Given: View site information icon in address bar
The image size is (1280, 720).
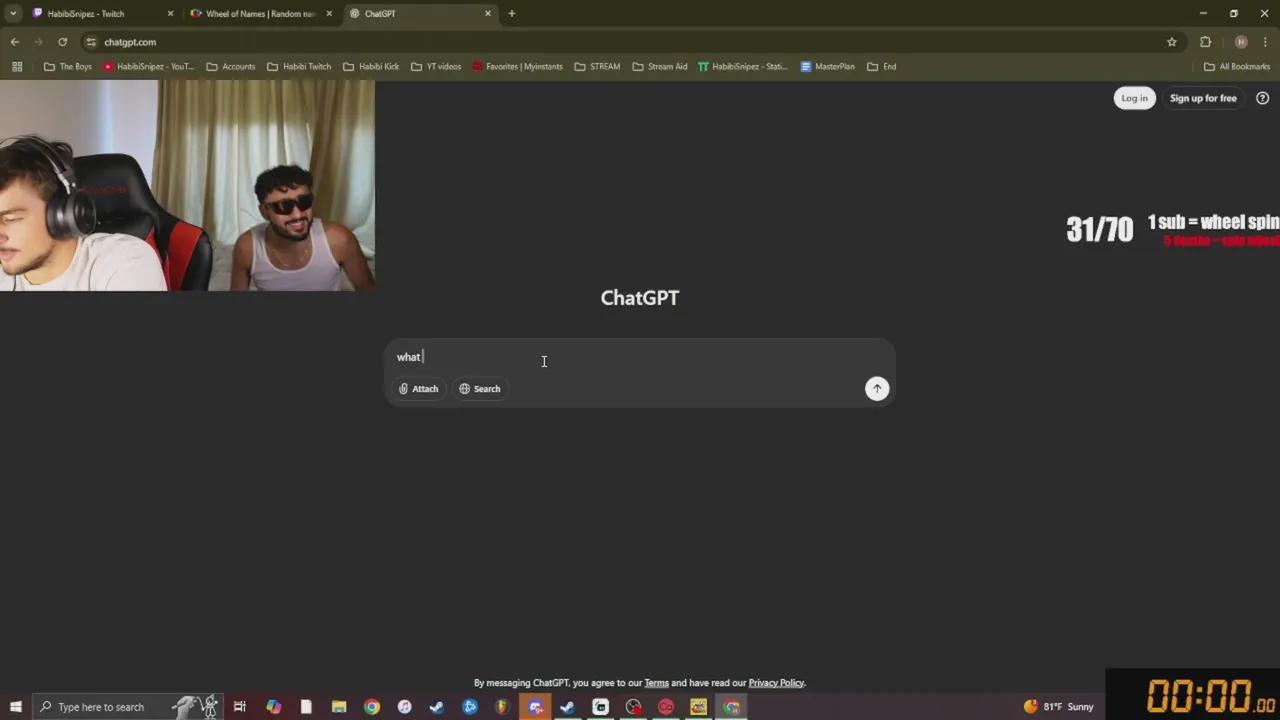Looking at the screenshot, I should point(91,42).
